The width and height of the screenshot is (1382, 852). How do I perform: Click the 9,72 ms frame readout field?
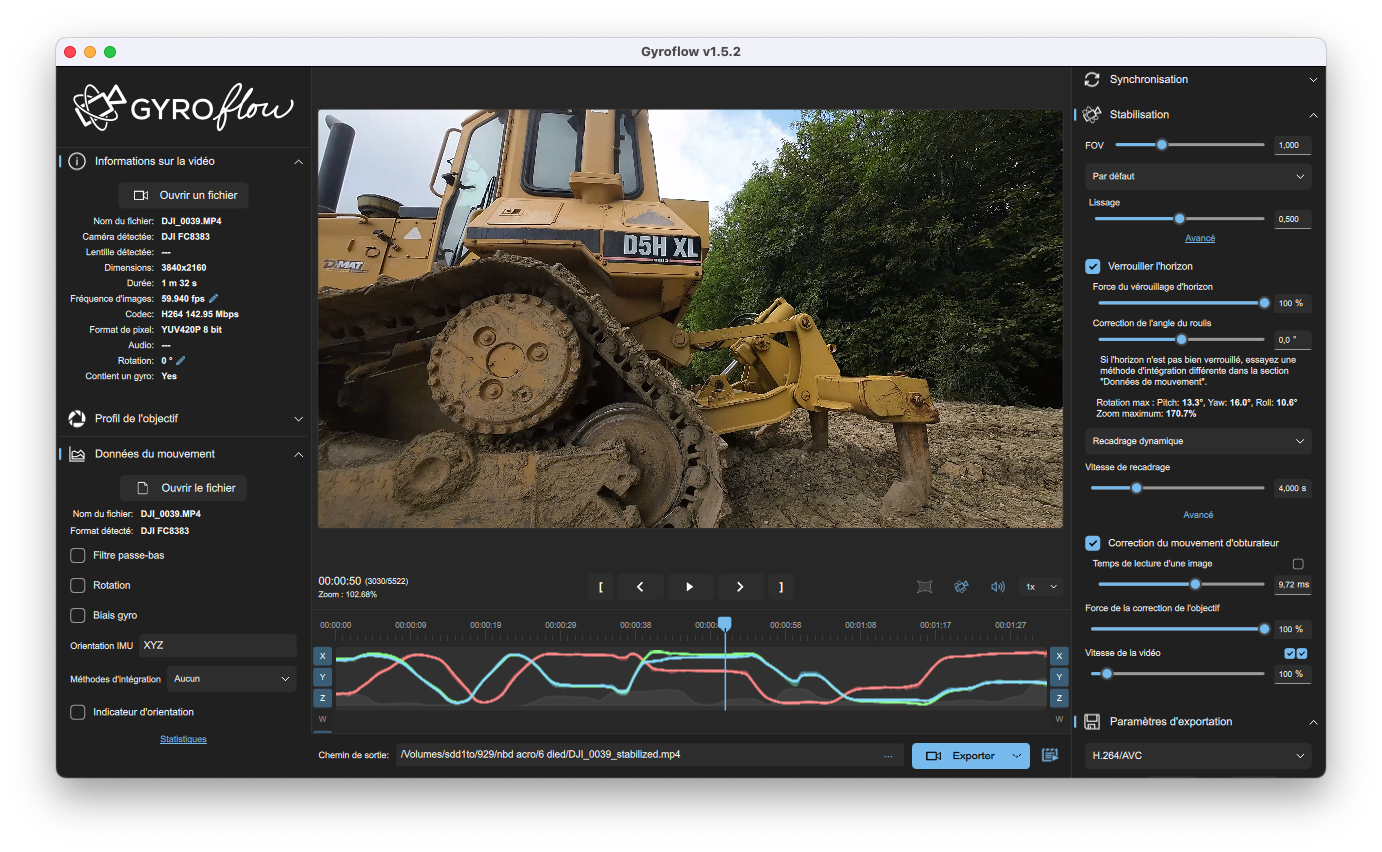(x=1292, y=584)
